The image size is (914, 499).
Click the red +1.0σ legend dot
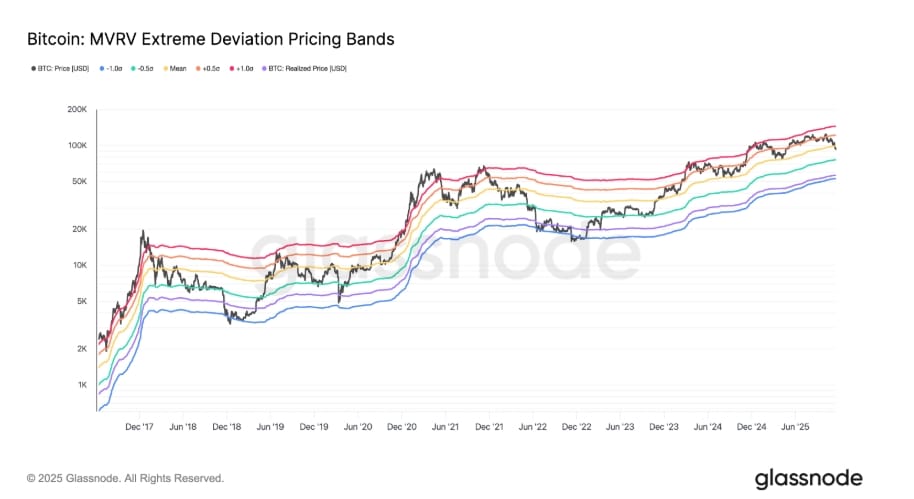(x=232, y=69)
